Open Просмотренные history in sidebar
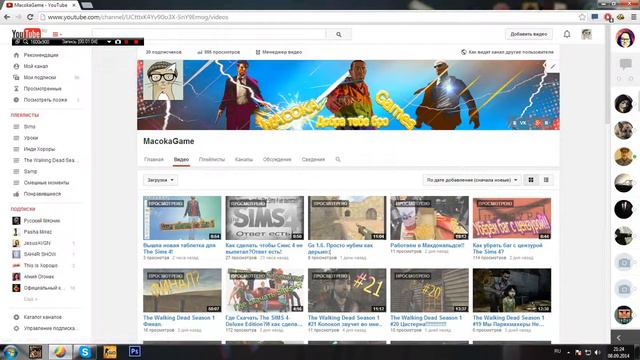 (x=42, y=89)
